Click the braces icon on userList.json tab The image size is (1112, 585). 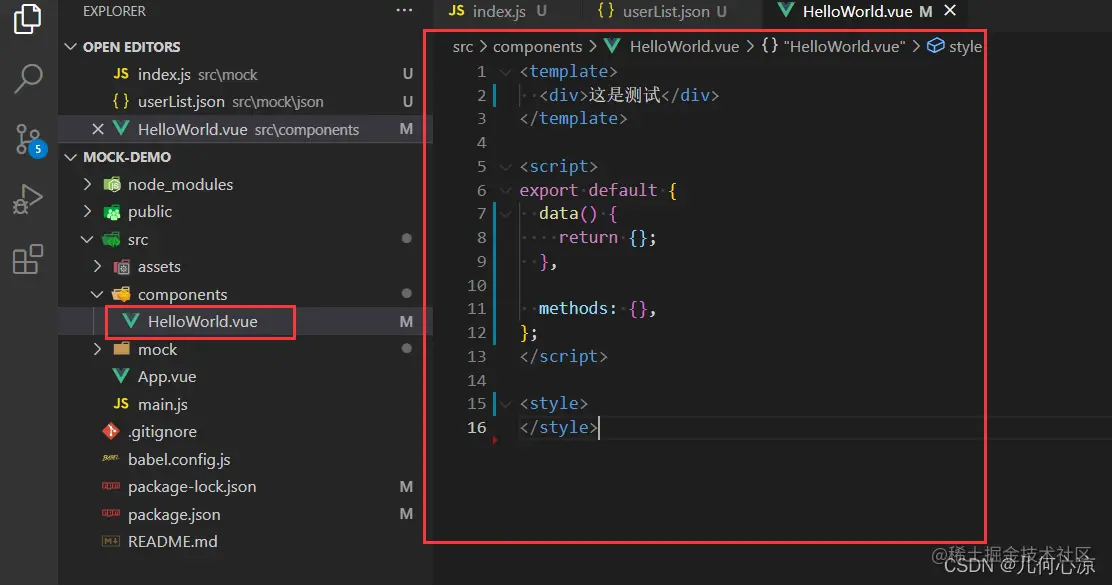coord(606,11)
